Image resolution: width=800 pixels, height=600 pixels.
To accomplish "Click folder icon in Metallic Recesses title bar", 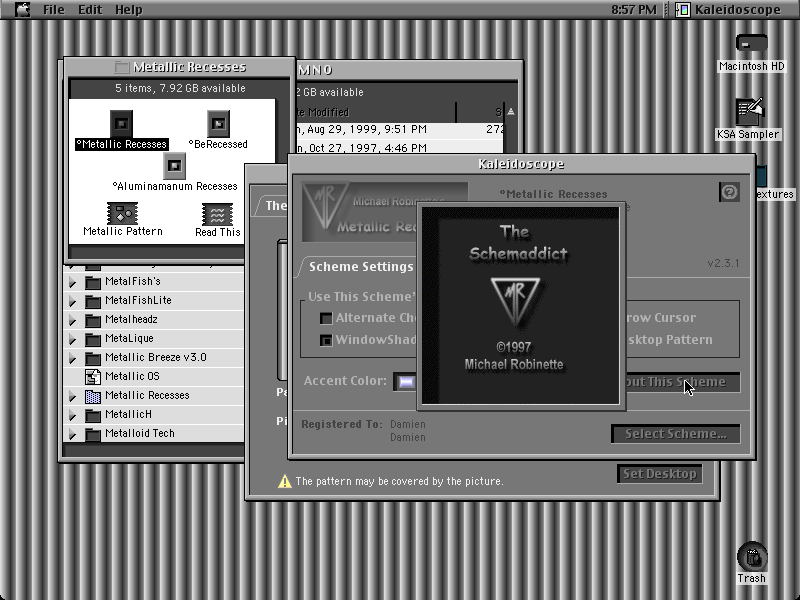I will tap(121, 67).
